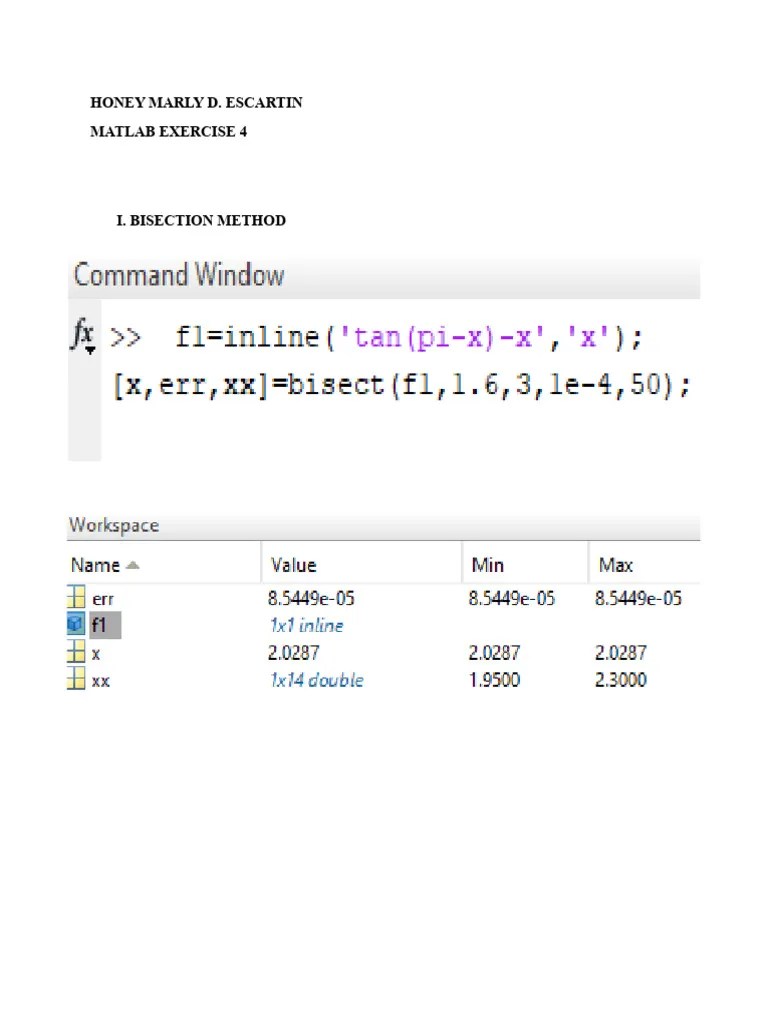The image size is (768, 1024).
Task: Click the Workspace panel title
Action: point(114,525)
